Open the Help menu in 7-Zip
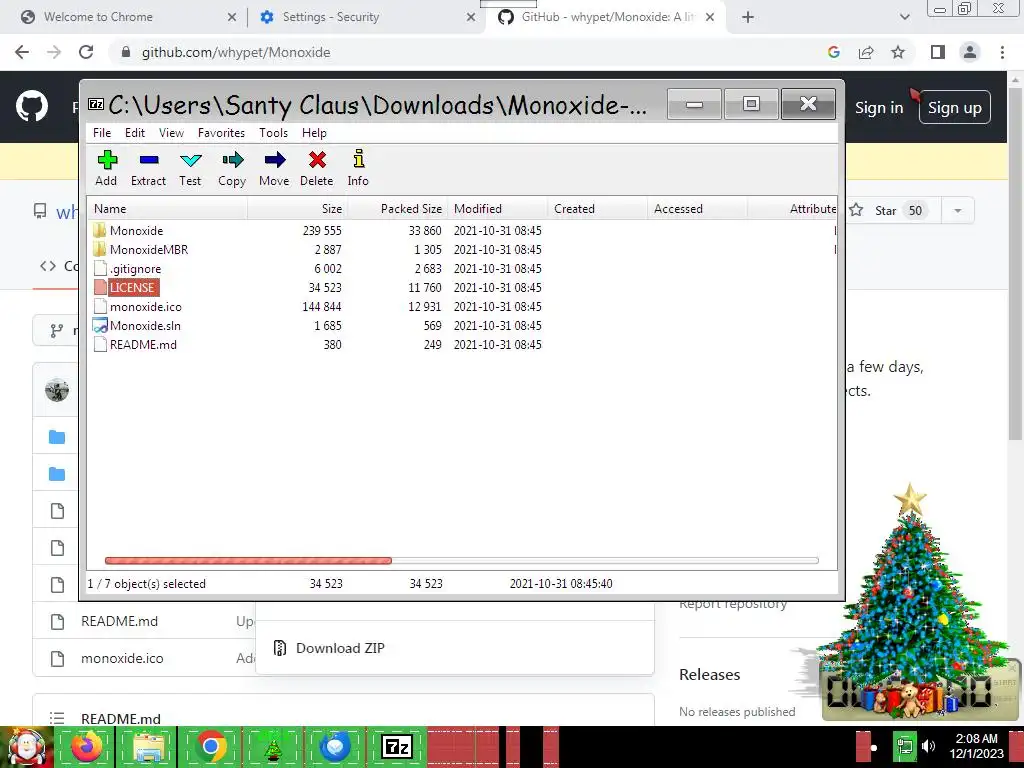The width and height of the screenshot is (1024, 768). pyautogui.click(x=314, y=133)
